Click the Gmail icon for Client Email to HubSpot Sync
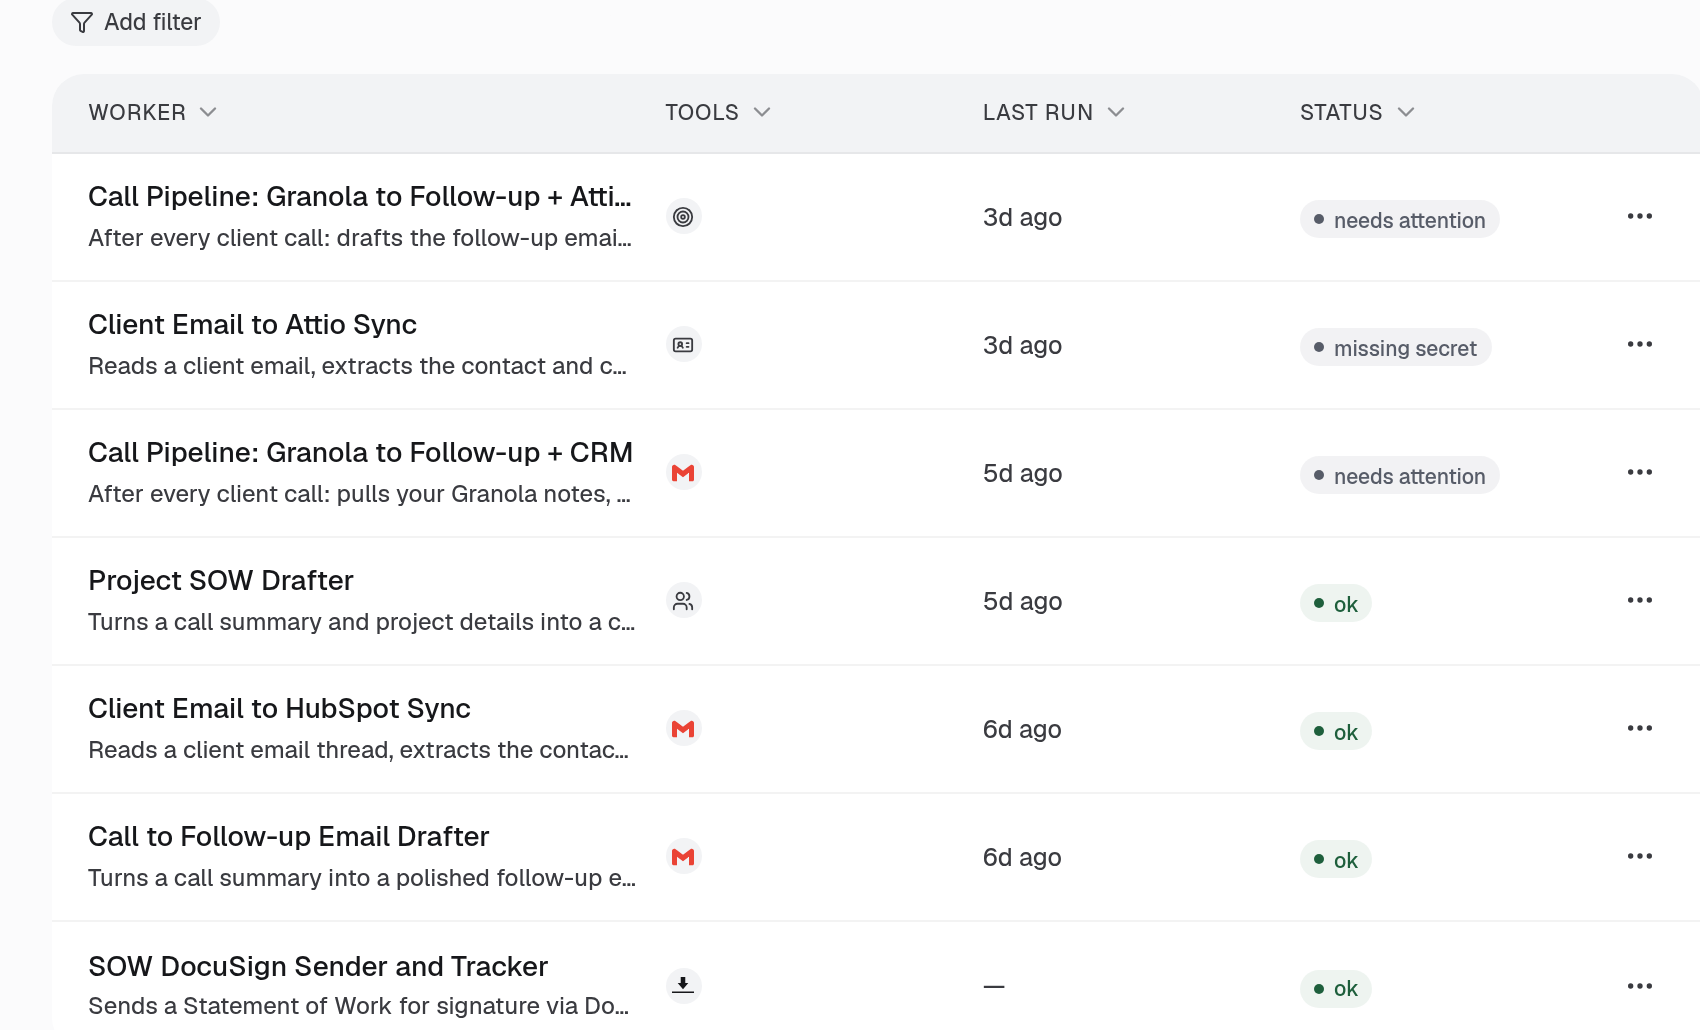 tap(683, 729)
